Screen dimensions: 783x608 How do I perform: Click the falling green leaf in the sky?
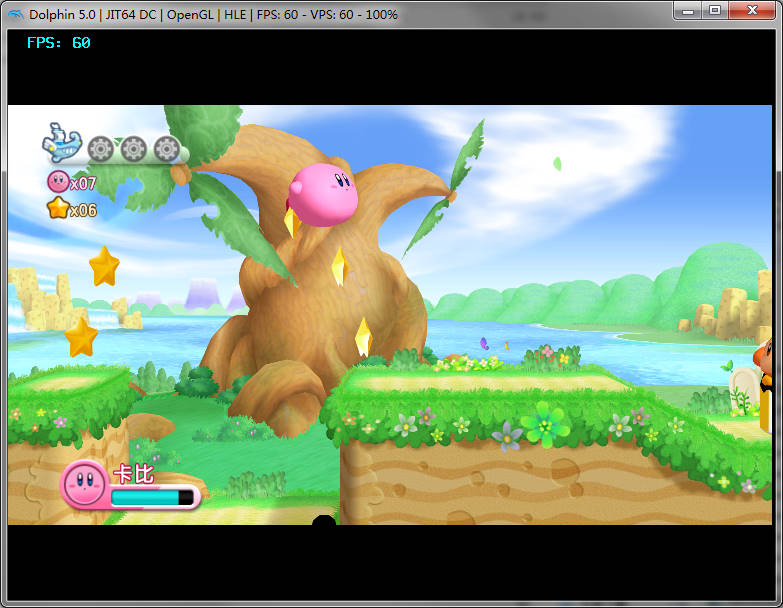pyautogui.click(x=558, y=163)
